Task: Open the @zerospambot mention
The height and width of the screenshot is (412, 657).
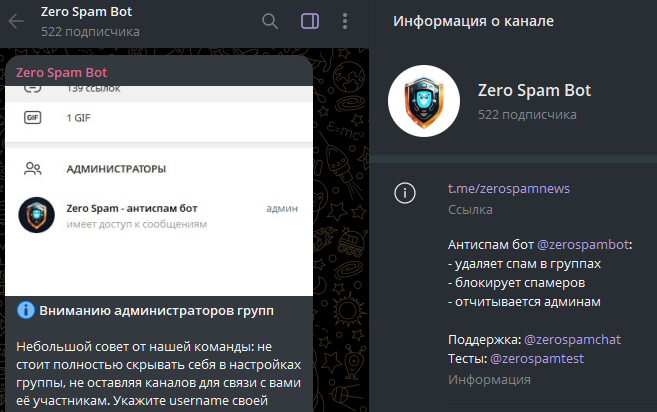Action: (583, 244)
